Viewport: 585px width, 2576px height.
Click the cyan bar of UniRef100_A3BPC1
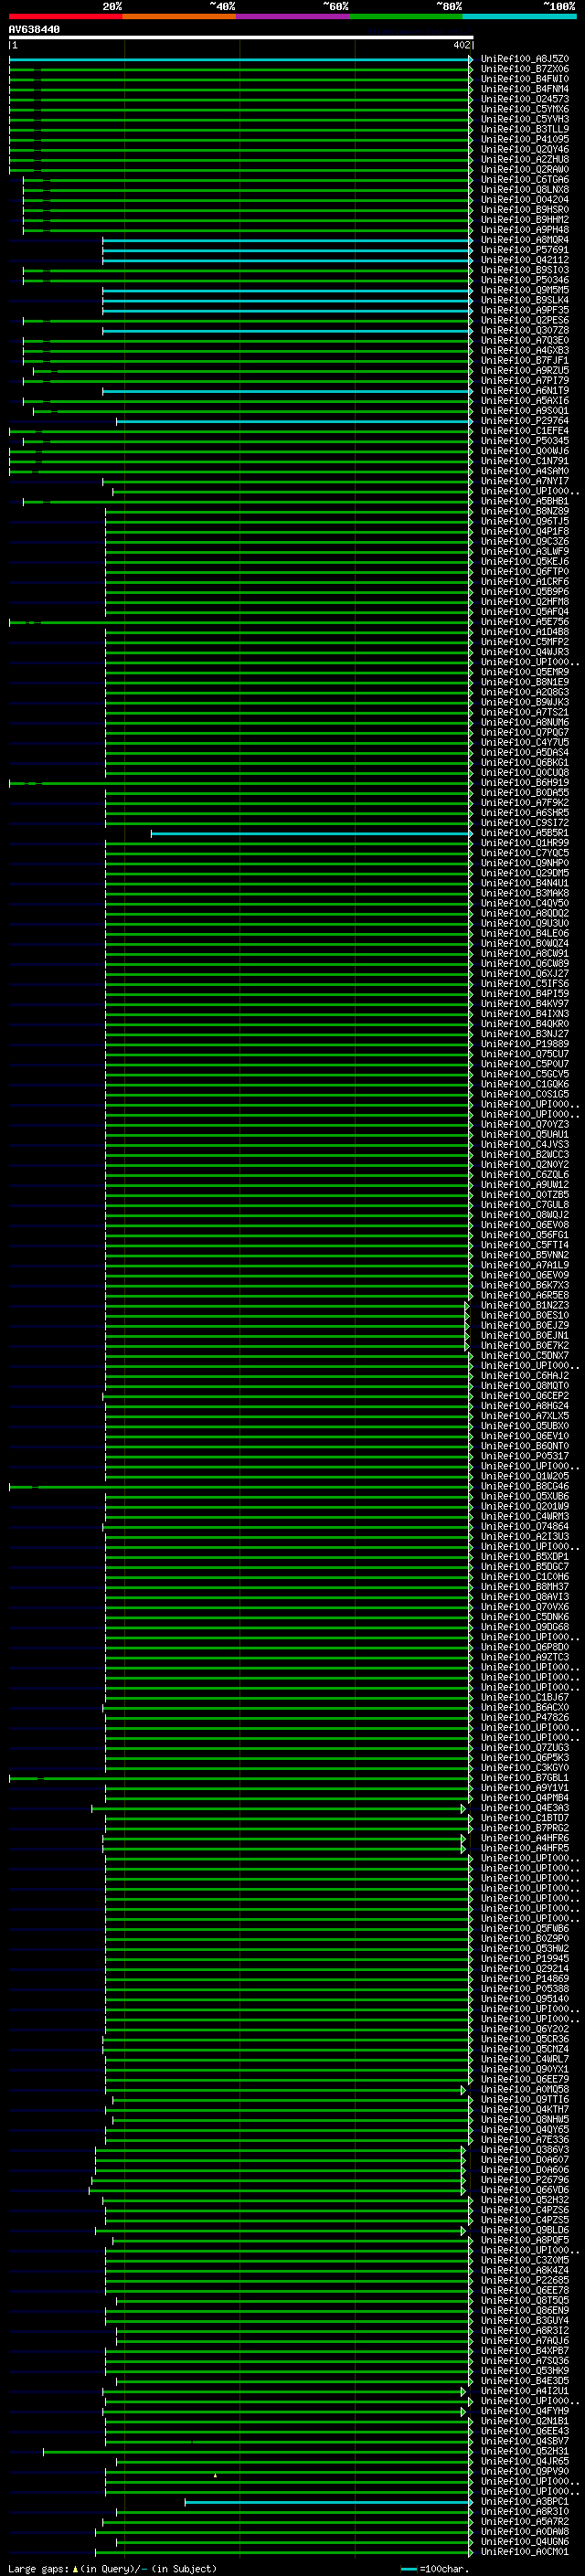coord(329,2501)
